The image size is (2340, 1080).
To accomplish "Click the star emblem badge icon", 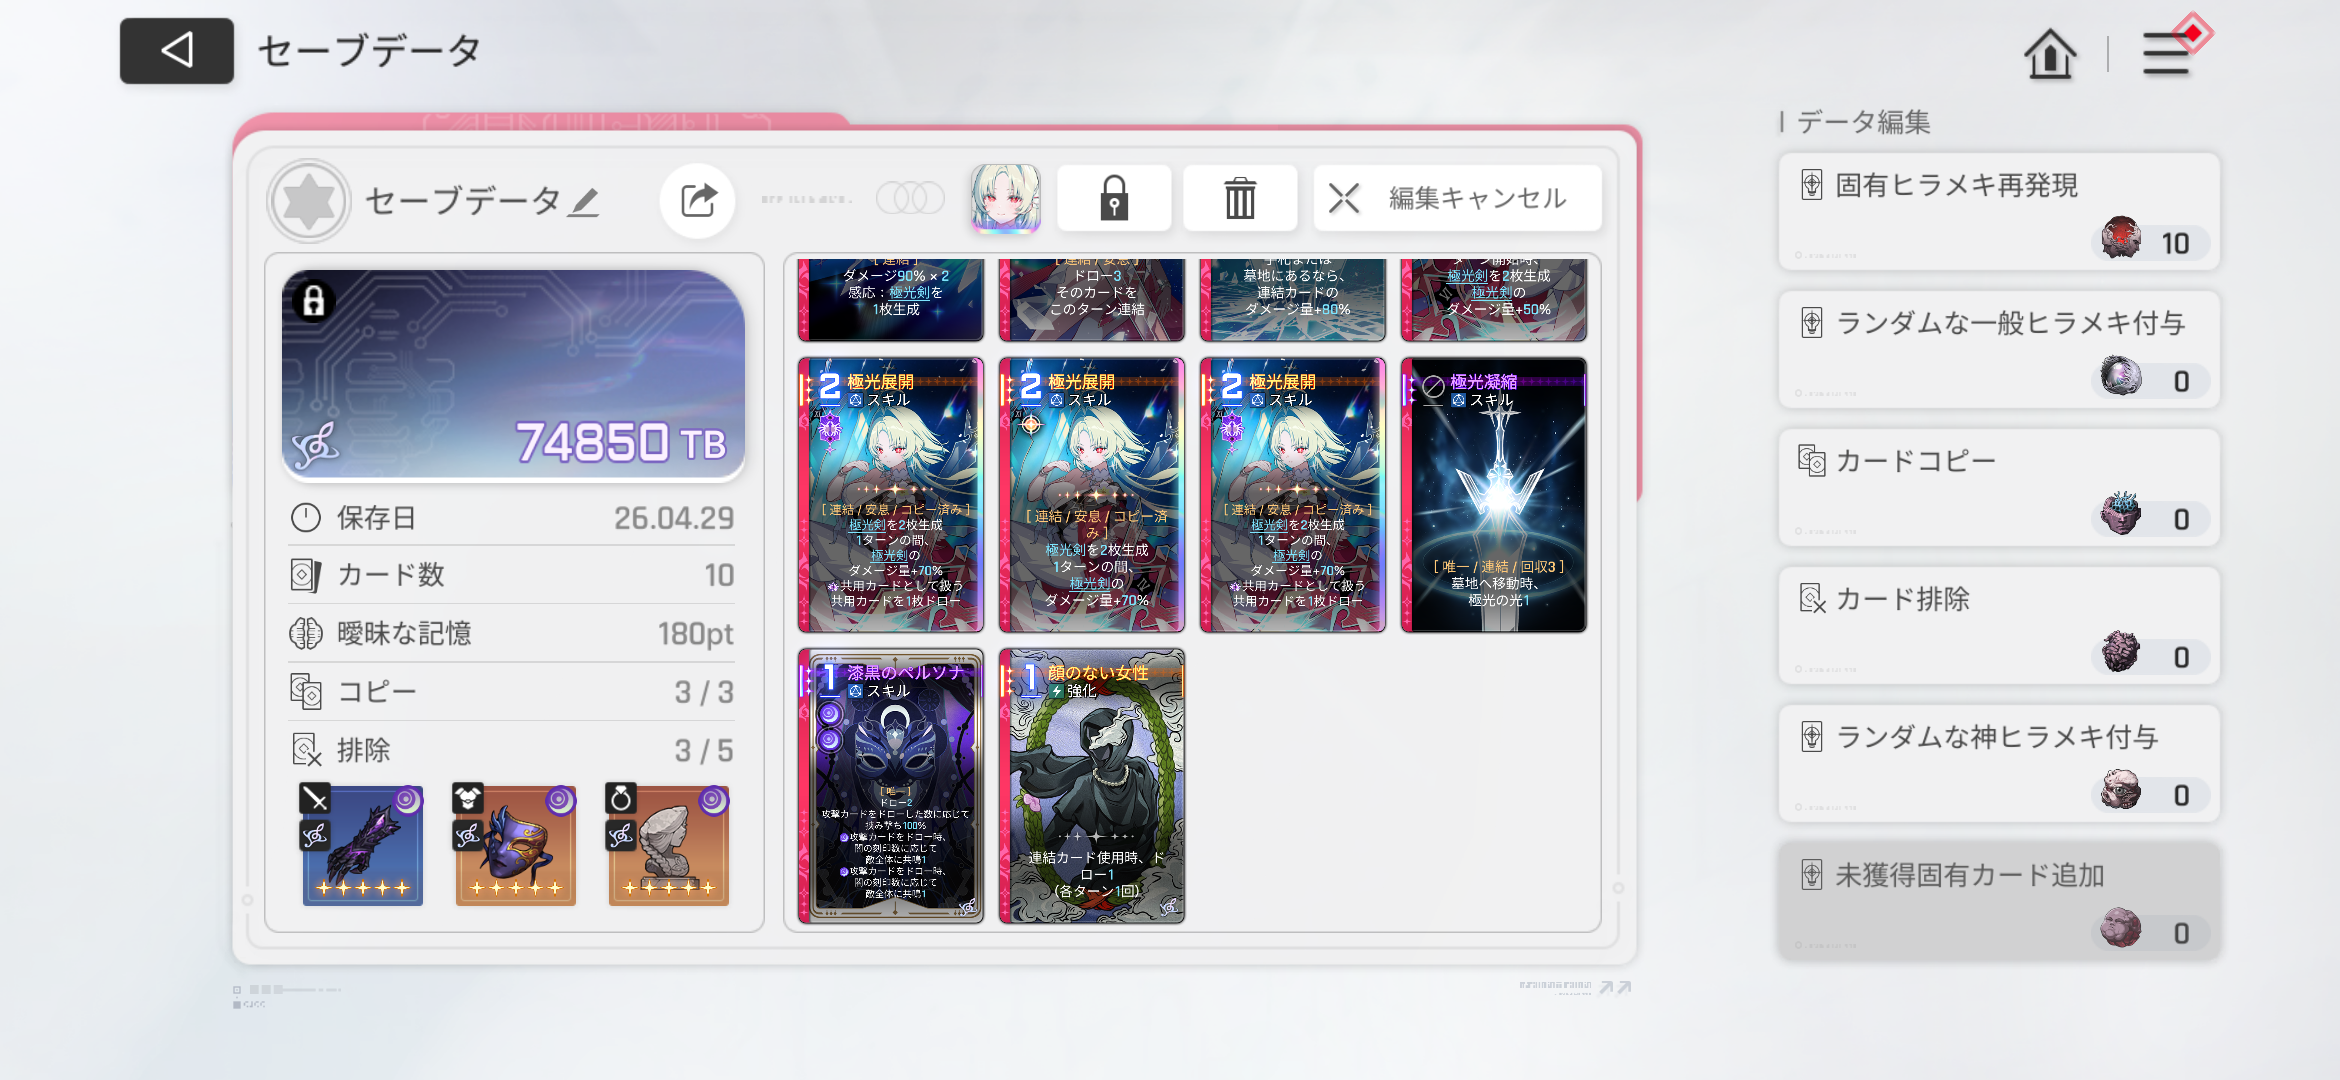I will pos(309,201).
